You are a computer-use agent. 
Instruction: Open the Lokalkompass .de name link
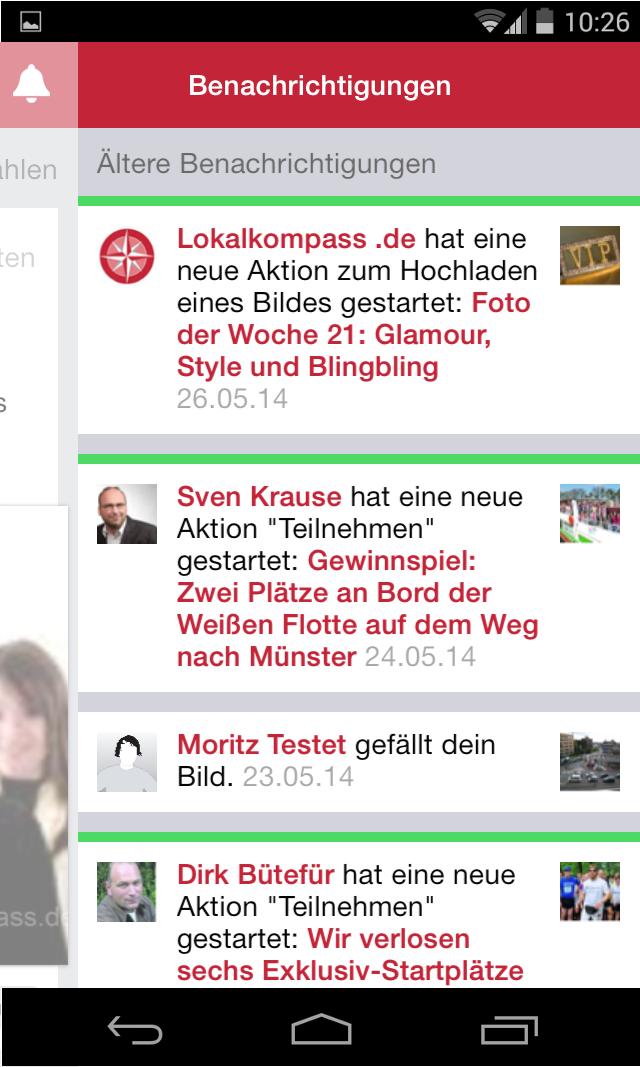tap(296, 239)
